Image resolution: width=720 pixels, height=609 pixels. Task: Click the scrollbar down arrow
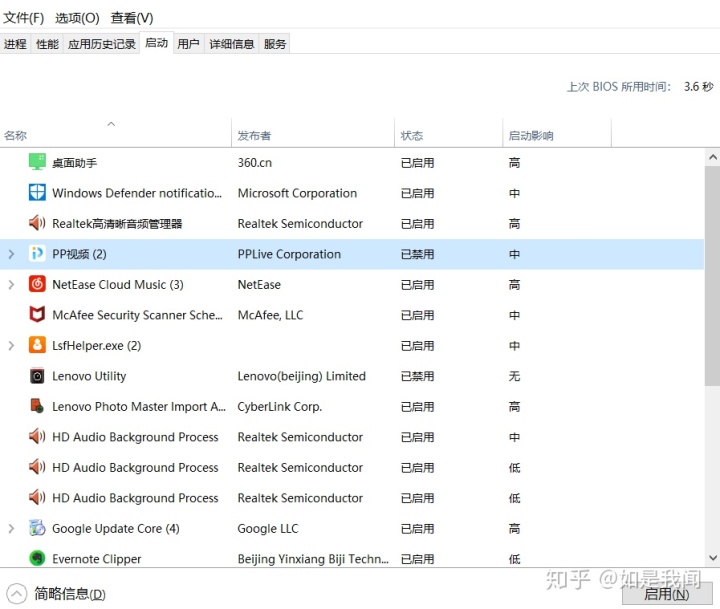(x=713, y=558)
